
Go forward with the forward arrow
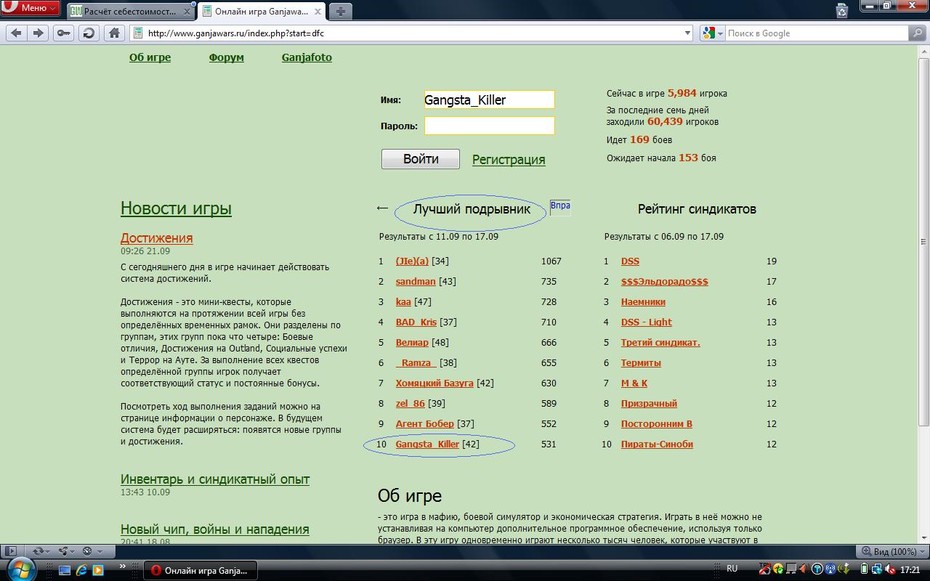point(38,33)
